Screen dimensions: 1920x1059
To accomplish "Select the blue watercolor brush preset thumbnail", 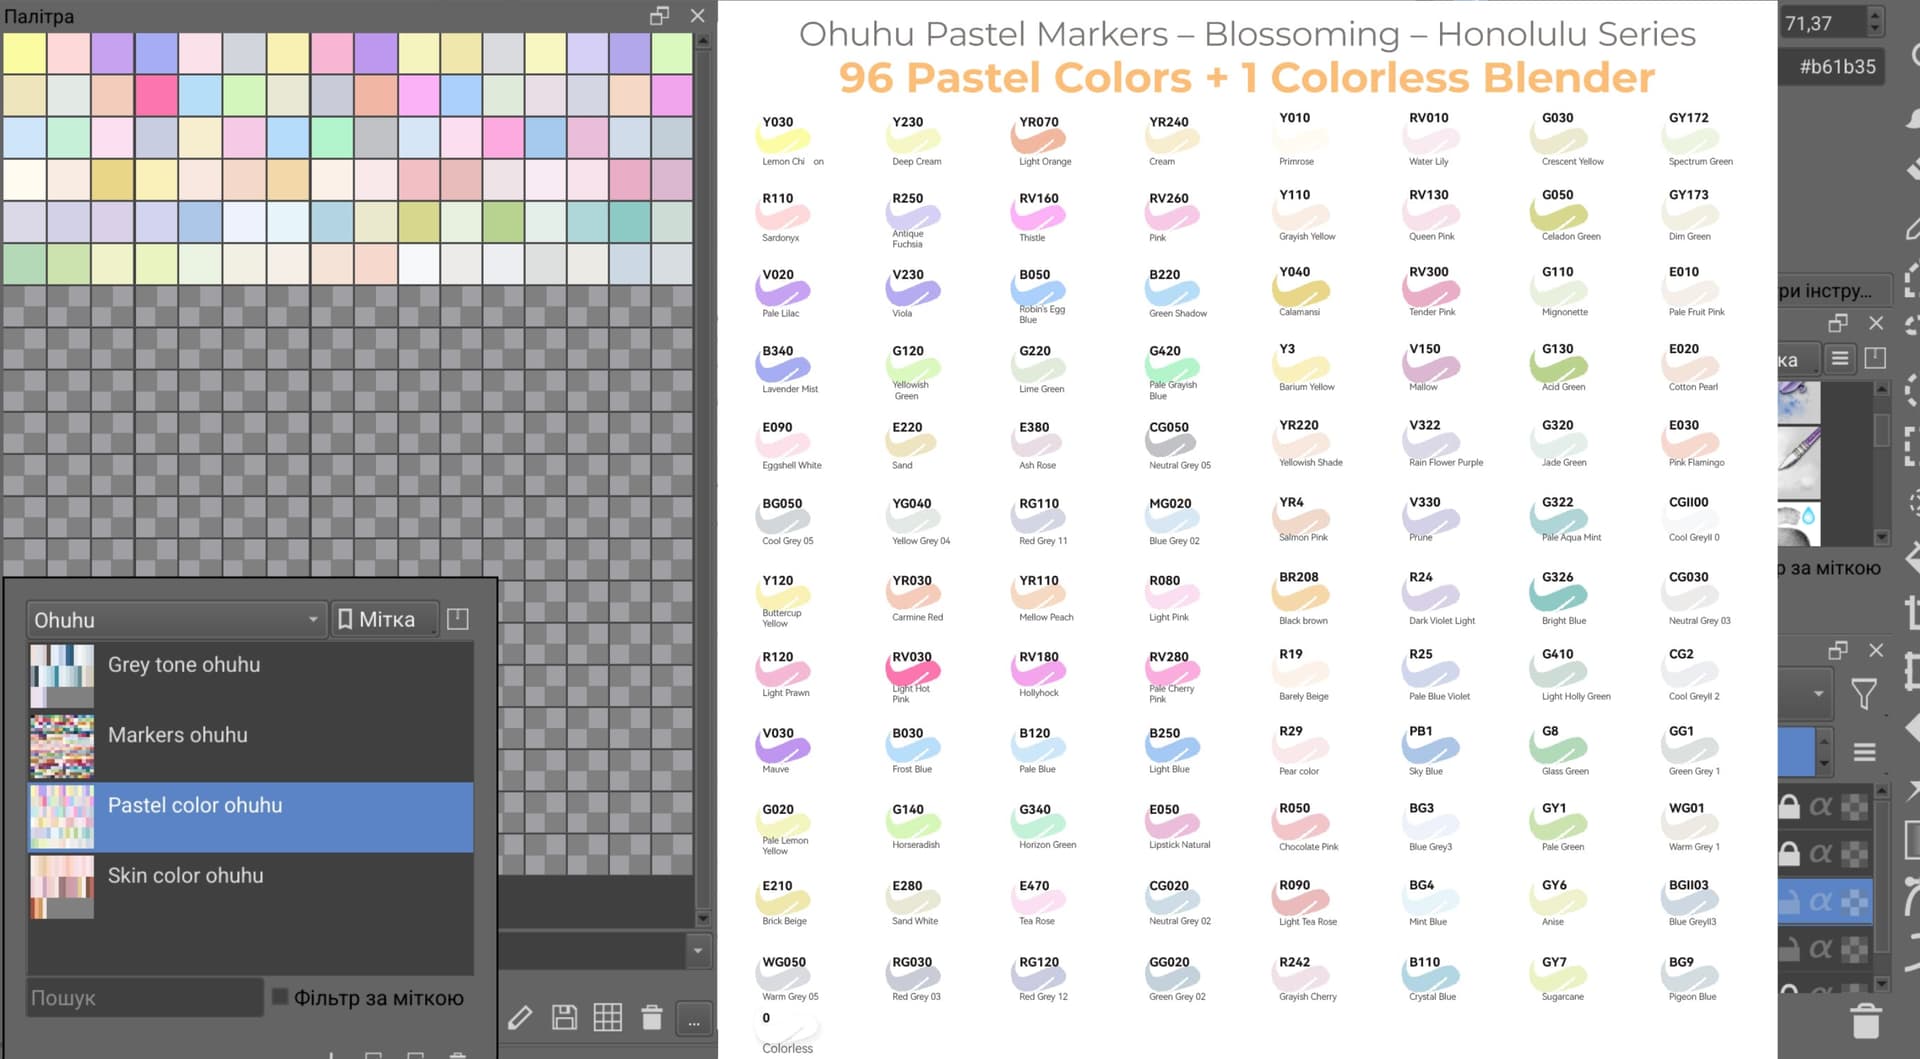I will [1798, 403].
